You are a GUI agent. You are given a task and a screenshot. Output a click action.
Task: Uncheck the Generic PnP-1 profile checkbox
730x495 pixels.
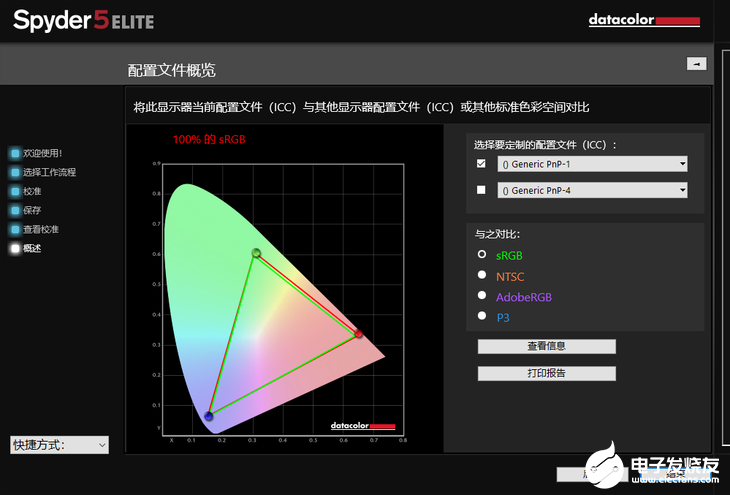(x=481, y=163)
